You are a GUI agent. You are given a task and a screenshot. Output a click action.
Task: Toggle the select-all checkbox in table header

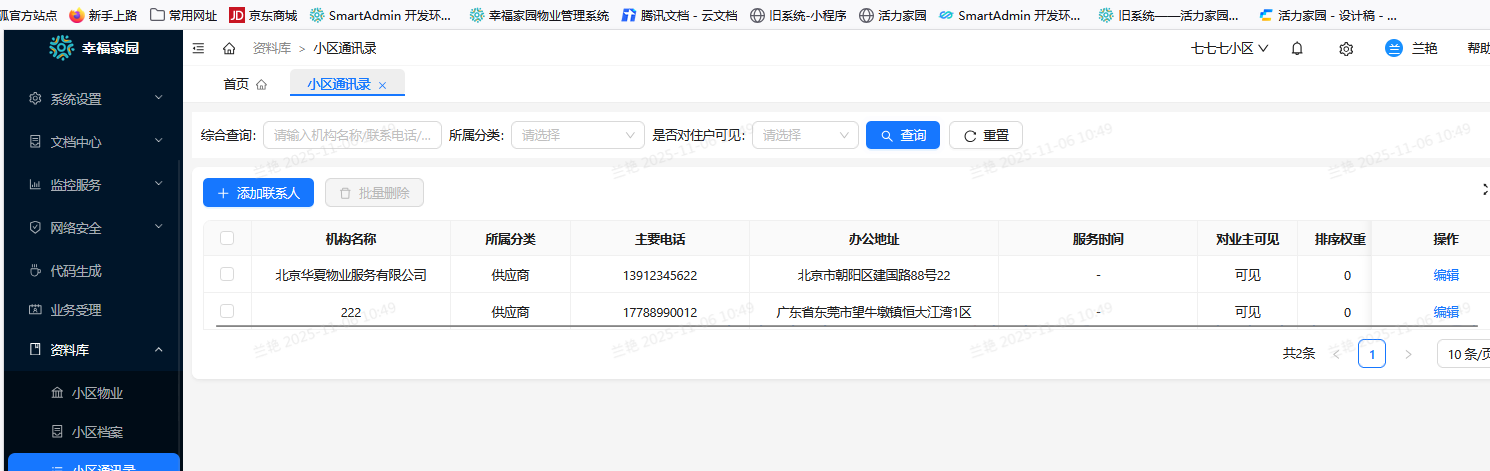tap(227, 238)
